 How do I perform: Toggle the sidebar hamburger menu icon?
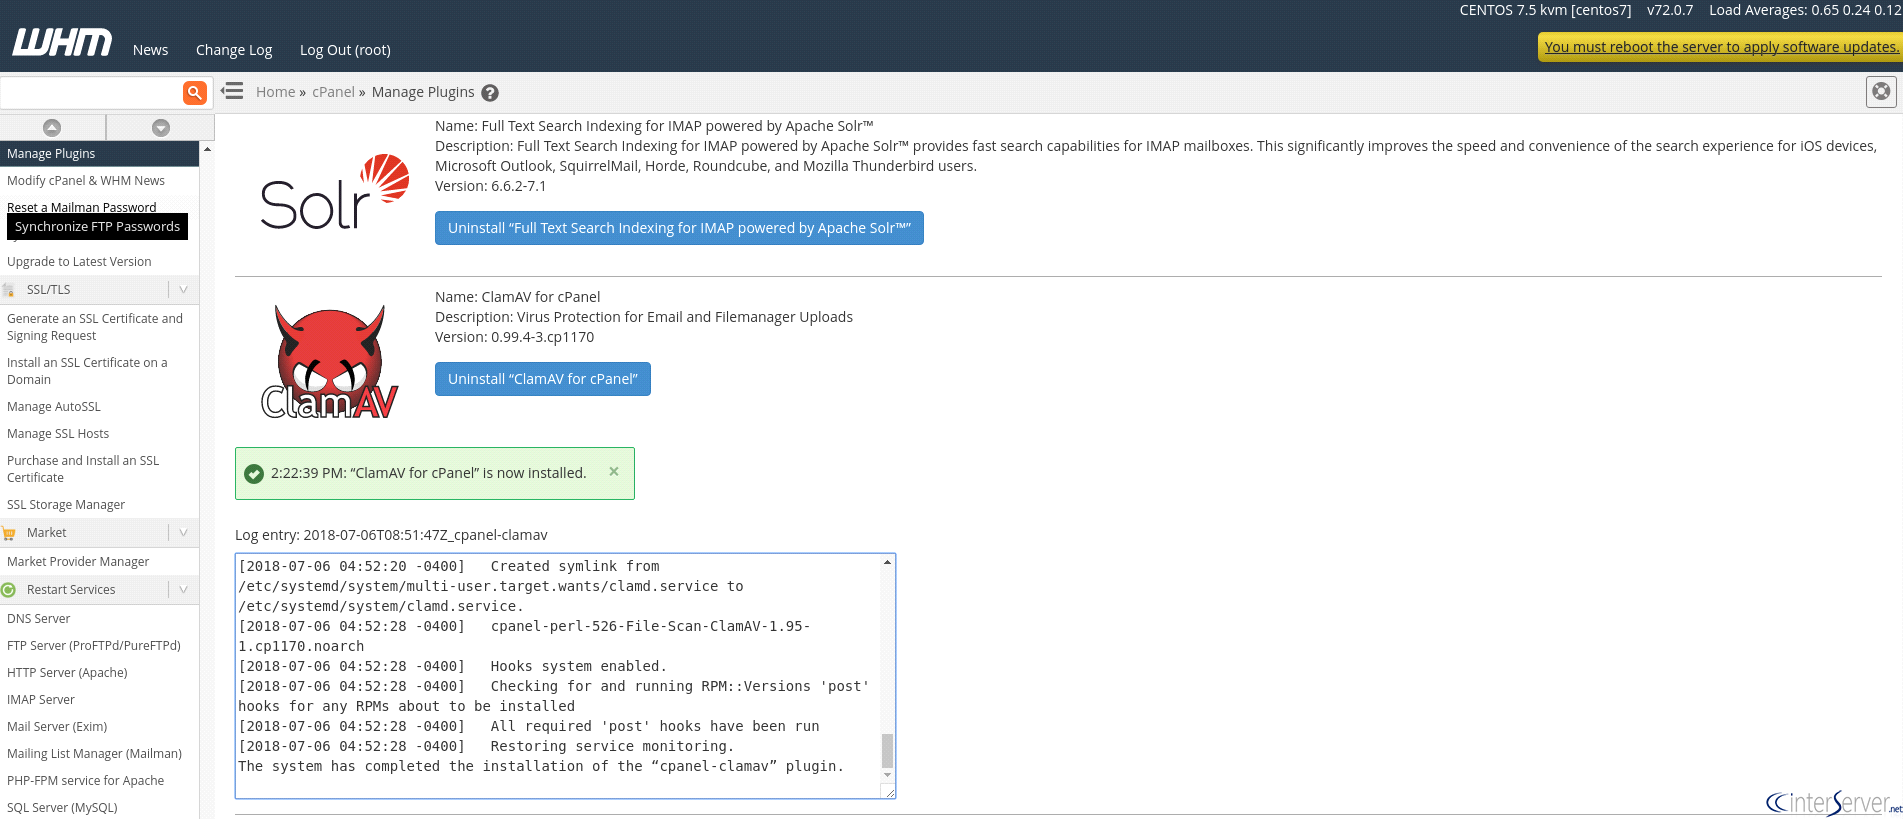coord(233,91)
